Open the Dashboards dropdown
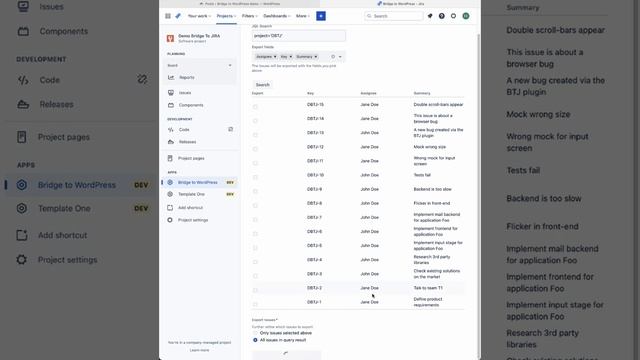This screenshot has width=640, height=360. tap(277, 16)
